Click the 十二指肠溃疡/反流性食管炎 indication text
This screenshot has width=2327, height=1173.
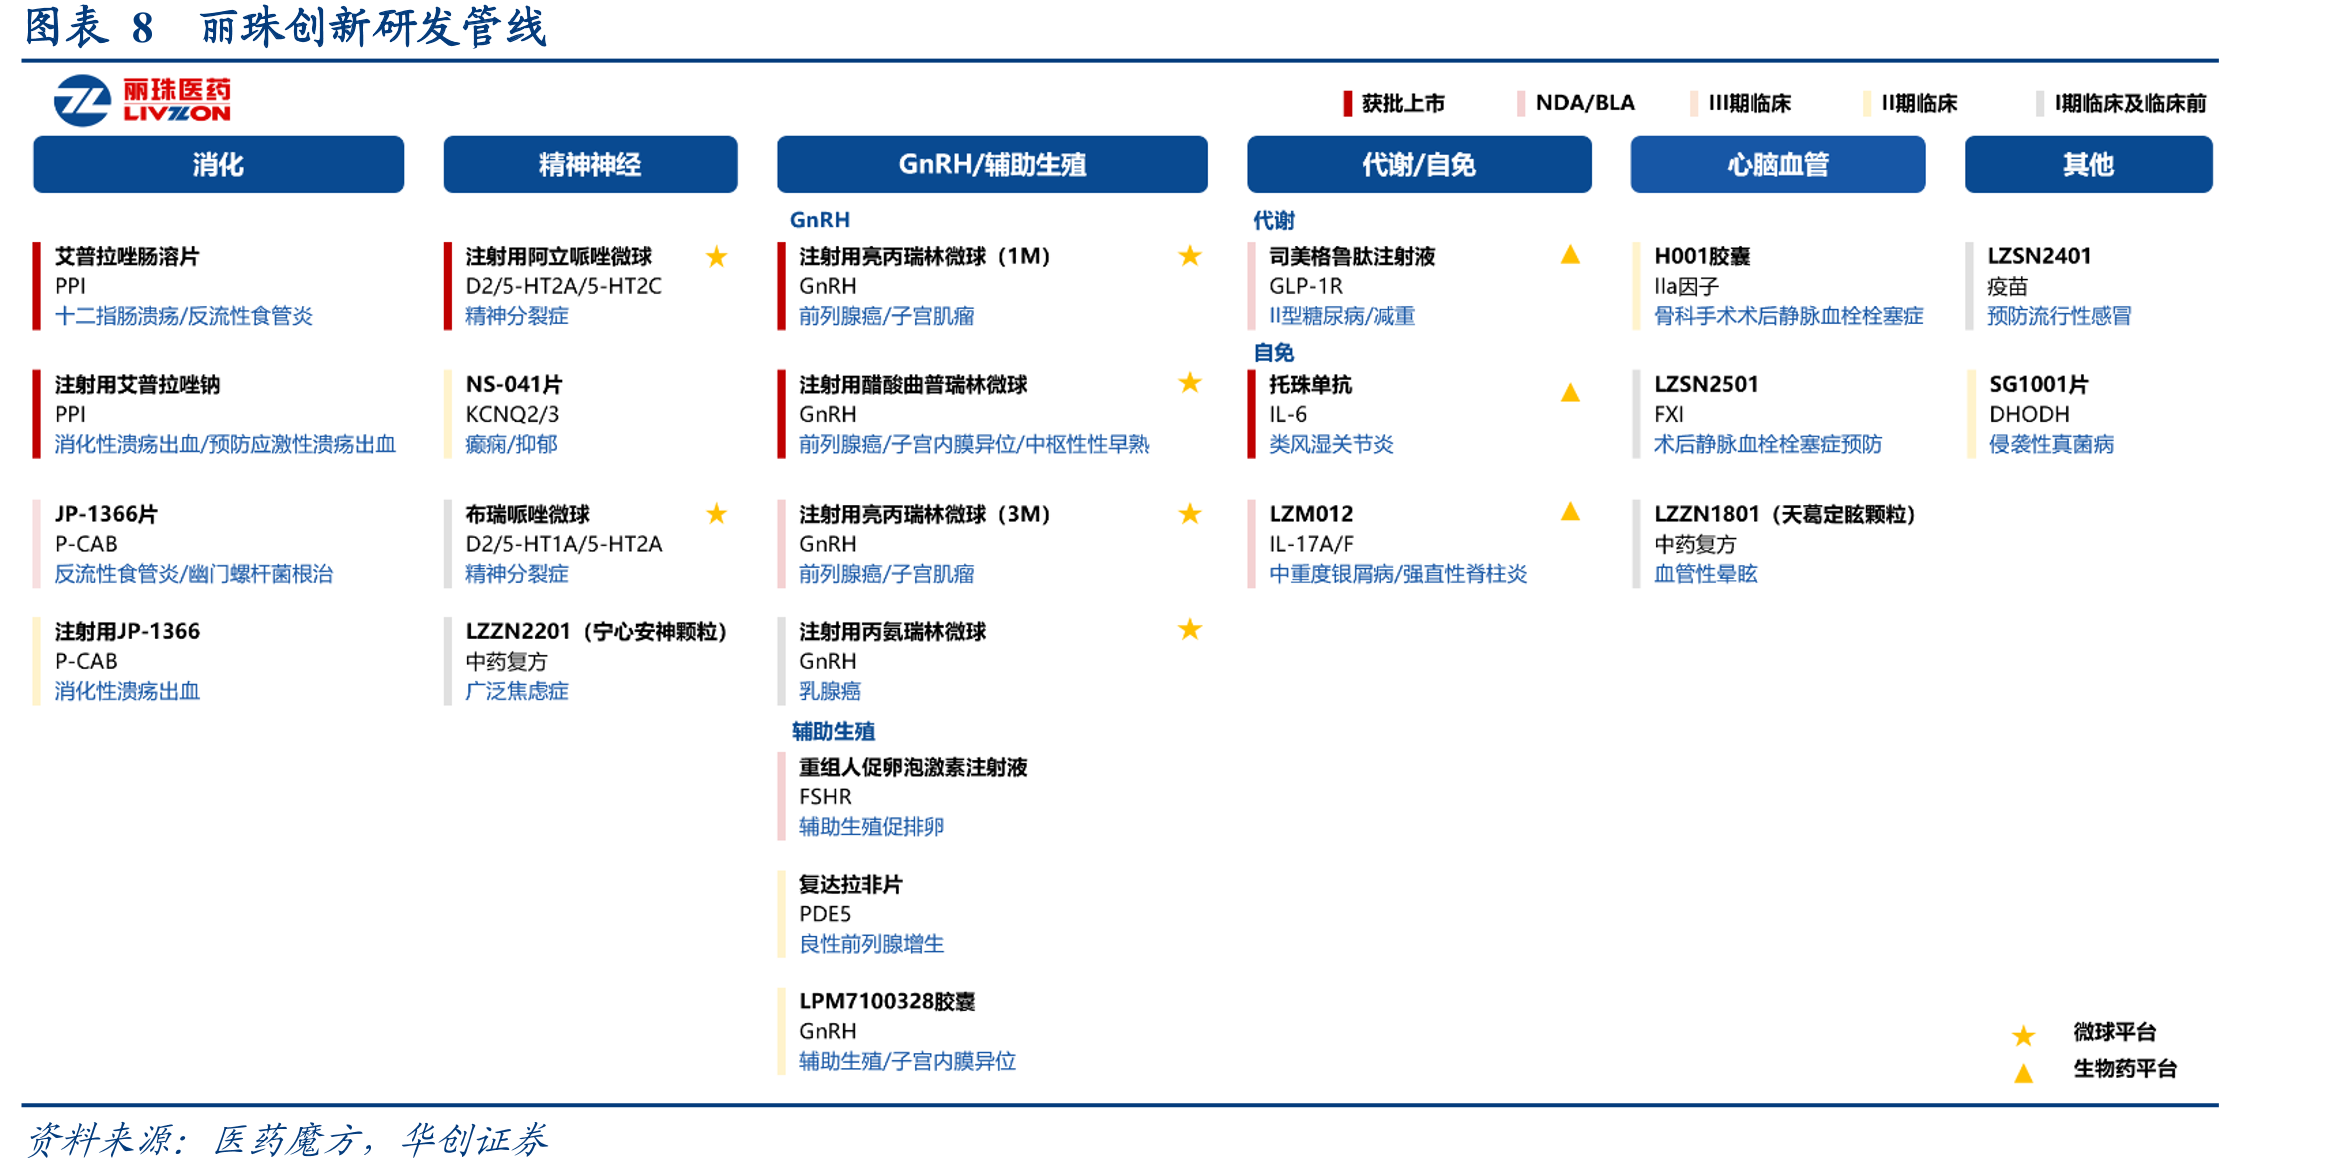point(184,316)
